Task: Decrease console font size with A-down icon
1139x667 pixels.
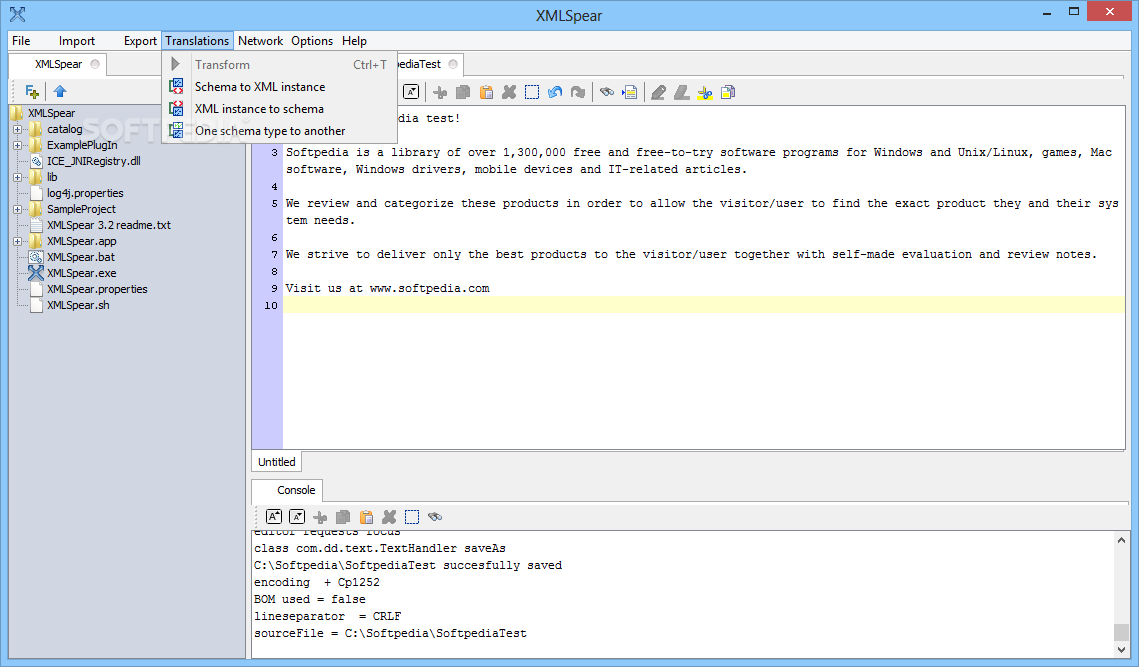Action: click(x=297, y=517)
